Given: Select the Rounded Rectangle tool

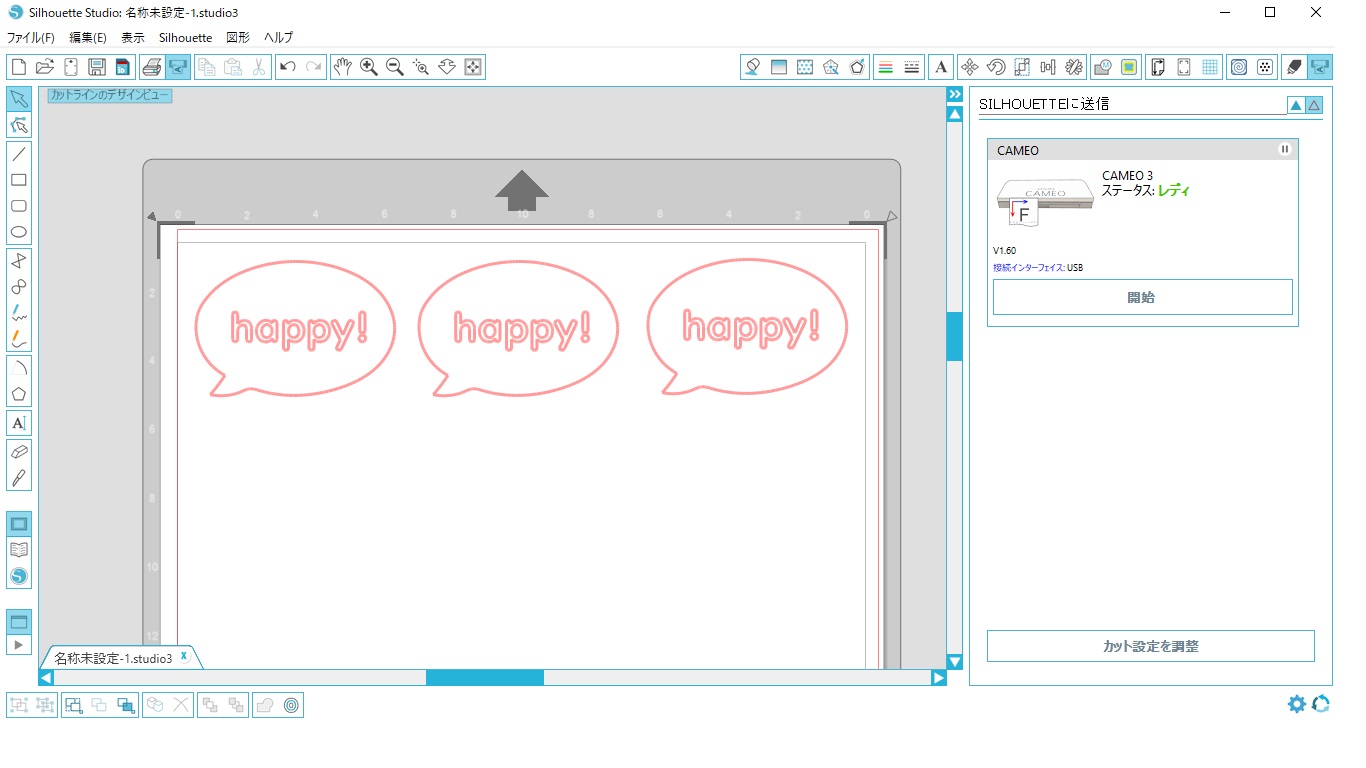Looking at the screenshot, I should [x=18, y=207].
